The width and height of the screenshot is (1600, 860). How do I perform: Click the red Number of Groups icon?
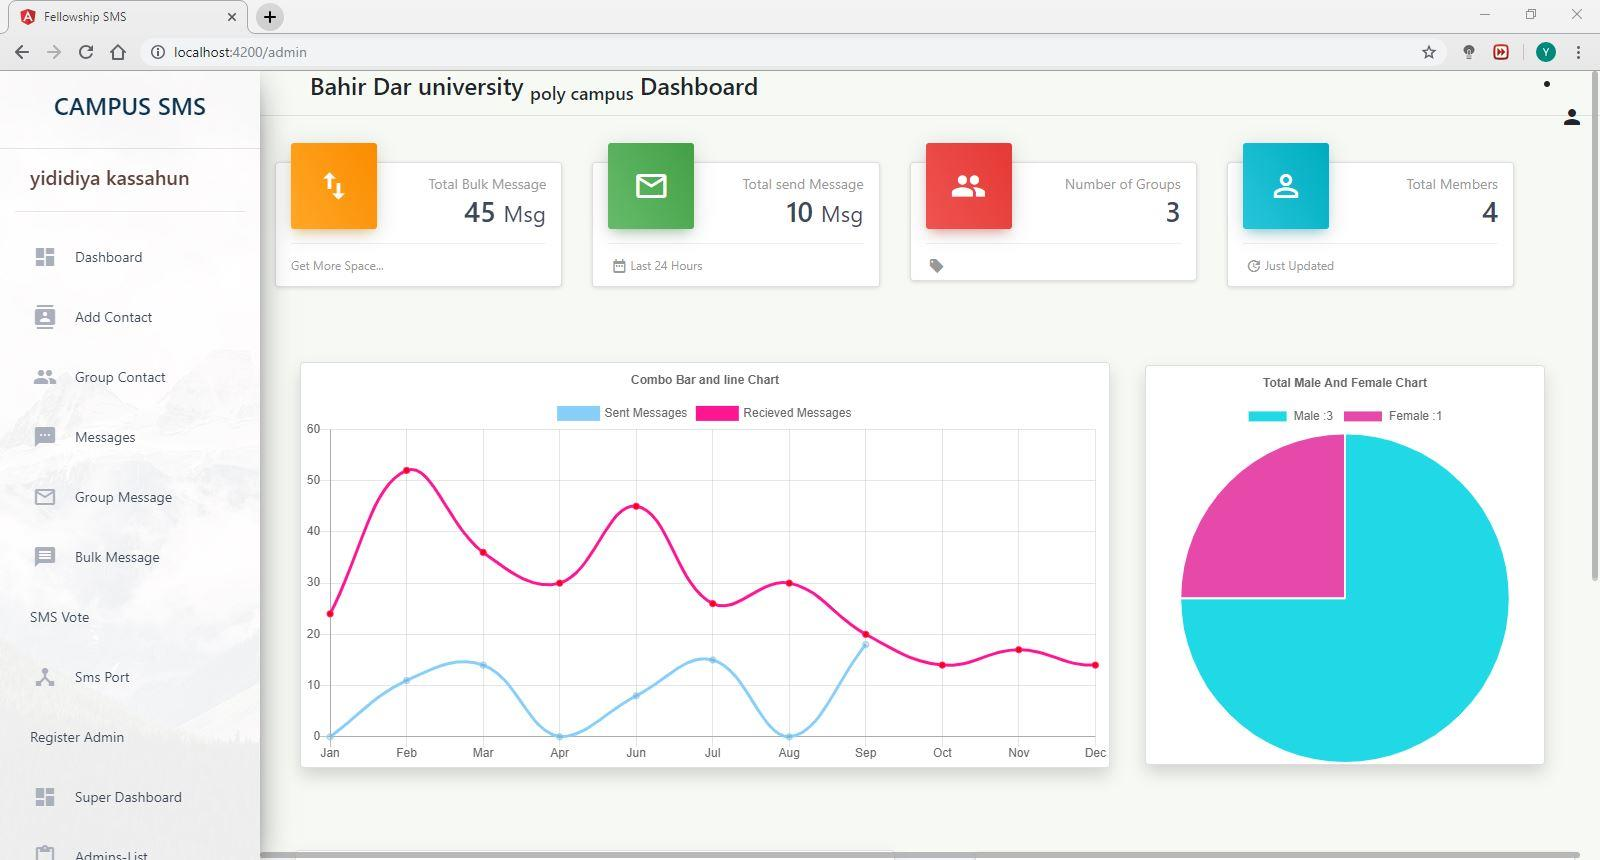(968, 186)
